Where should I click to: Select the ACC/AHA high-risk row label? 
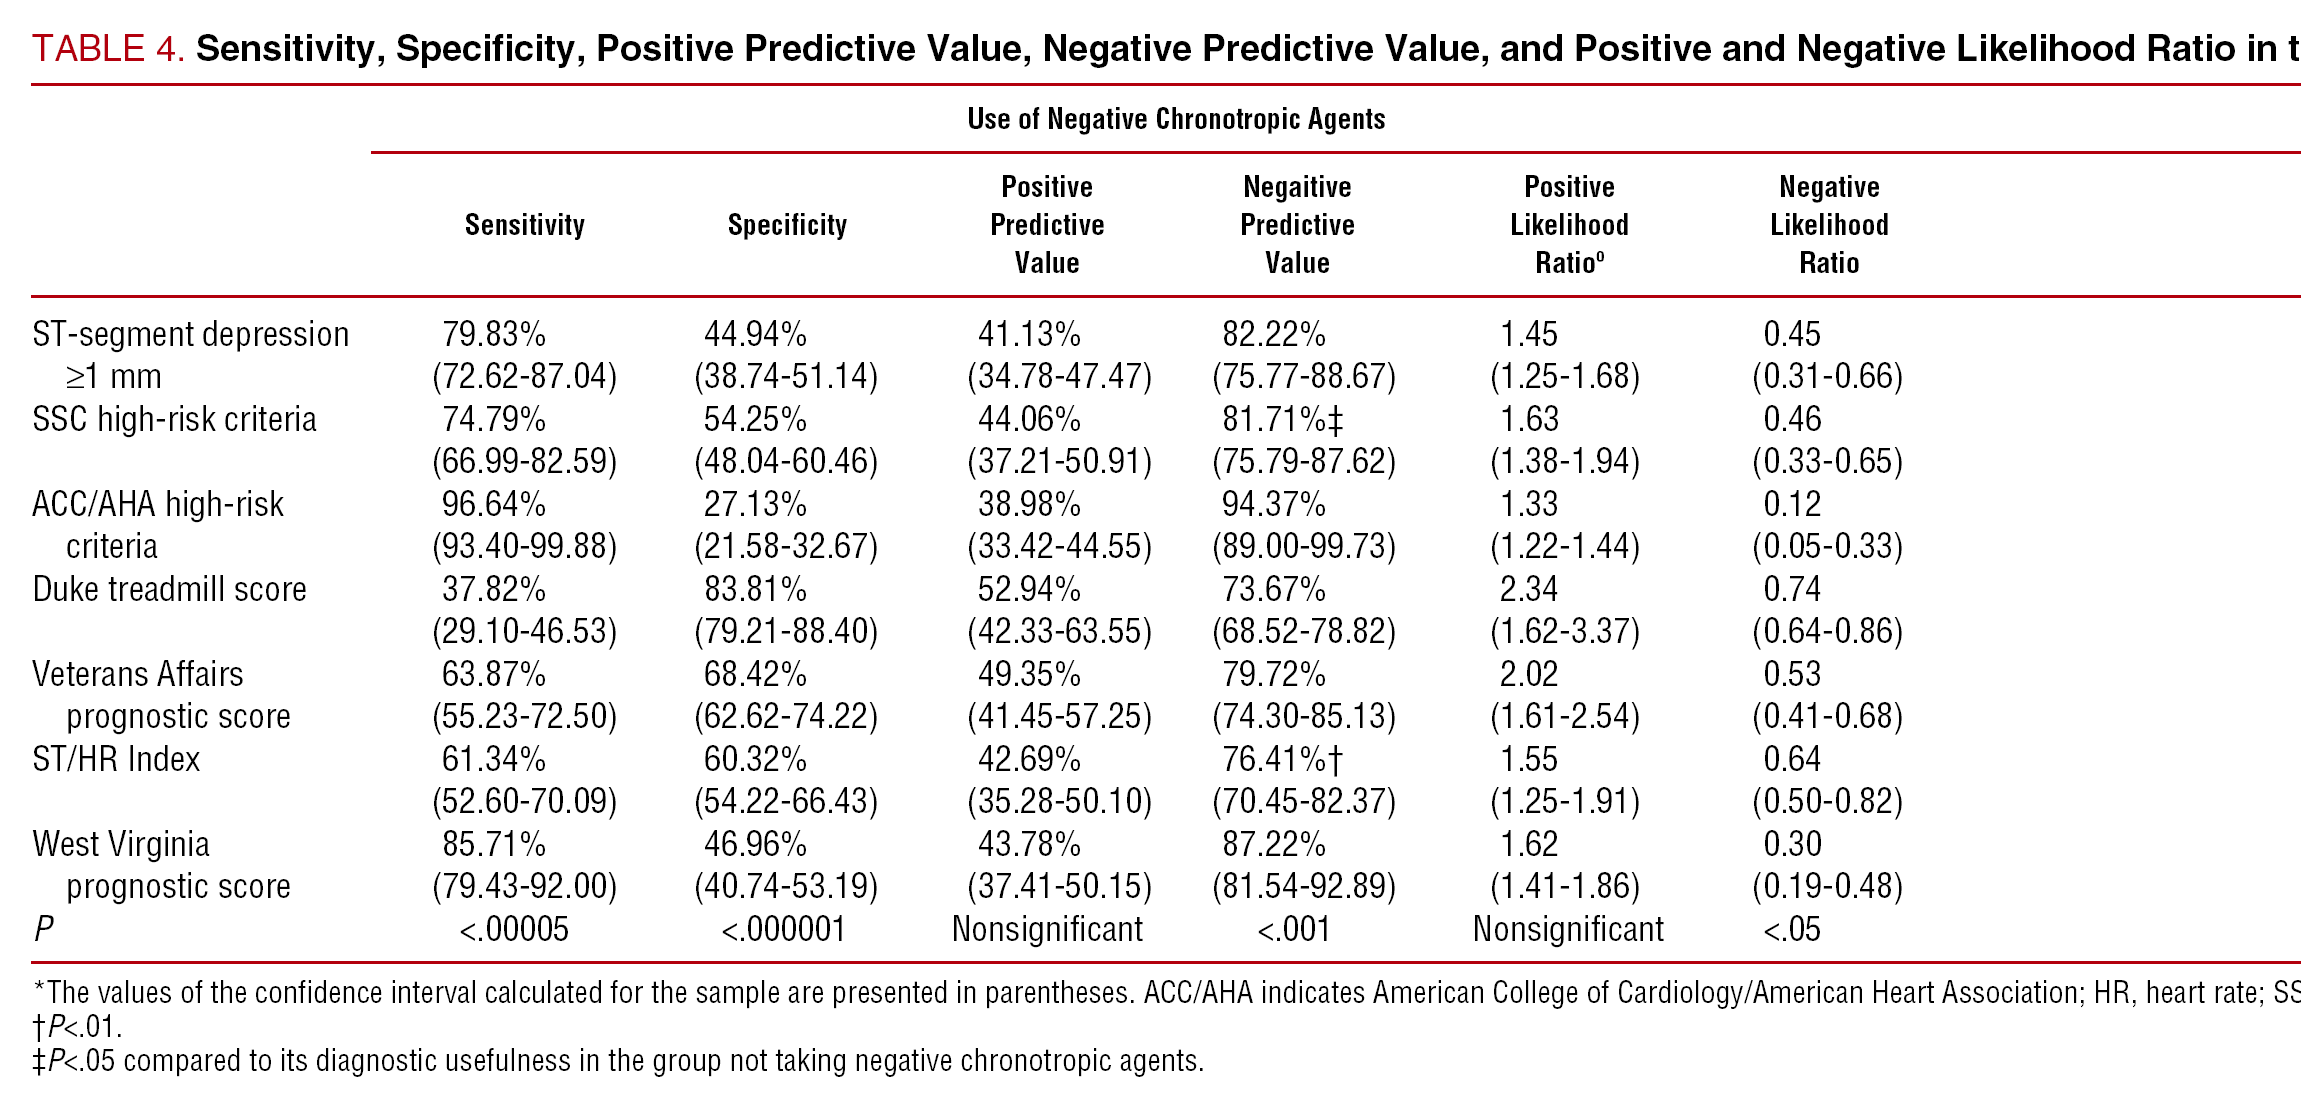pos(158,504)
